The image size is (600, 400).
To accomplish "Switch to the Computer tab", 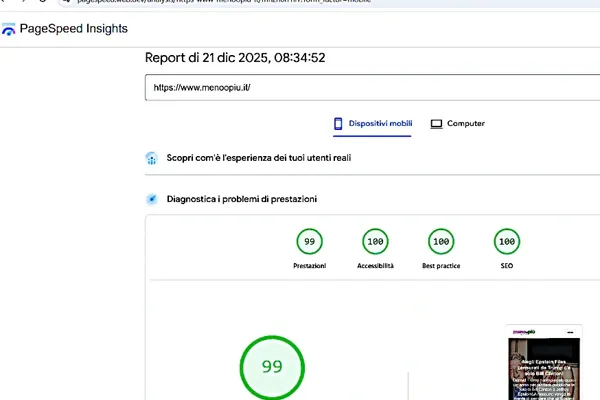I will click(x=457, y=124).
